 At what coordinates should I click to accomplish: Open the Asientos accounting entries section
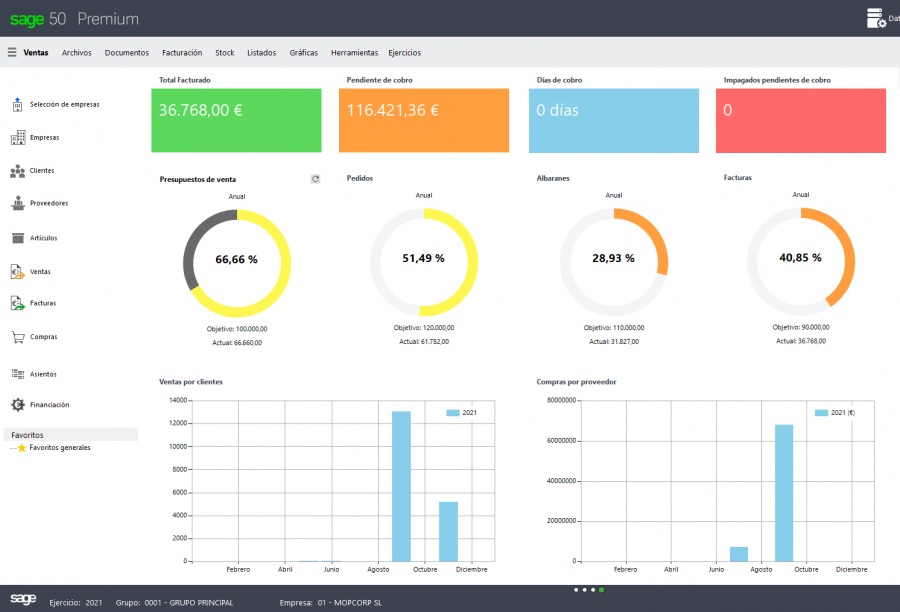pos(45,371)
